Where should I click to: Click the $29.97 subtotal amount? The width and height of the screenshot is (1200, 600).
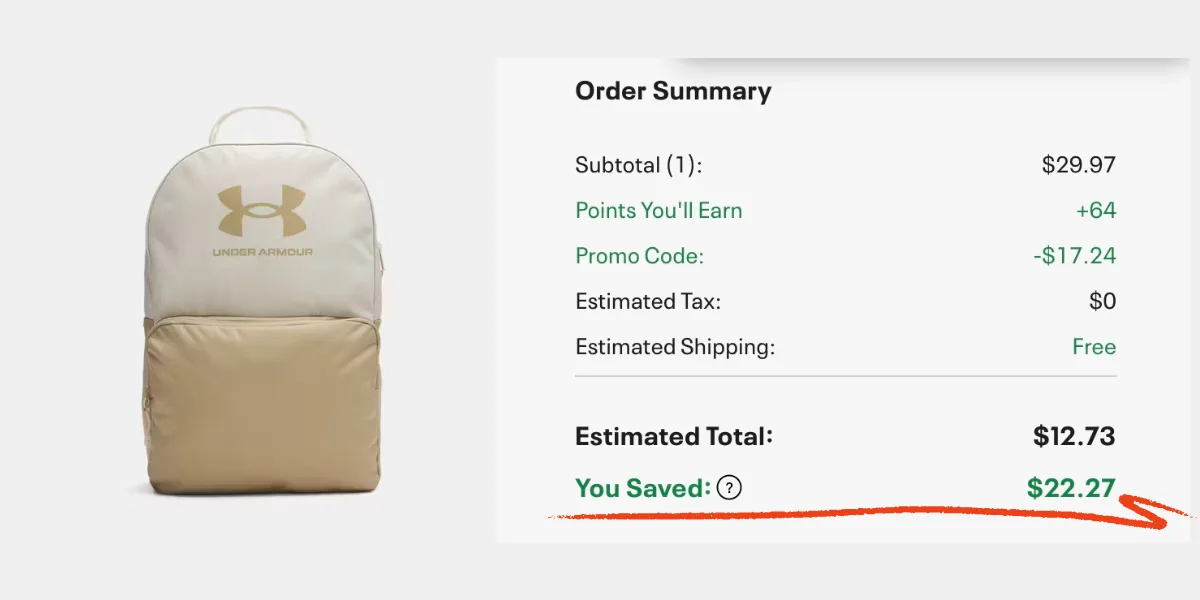click(1078, 165)
